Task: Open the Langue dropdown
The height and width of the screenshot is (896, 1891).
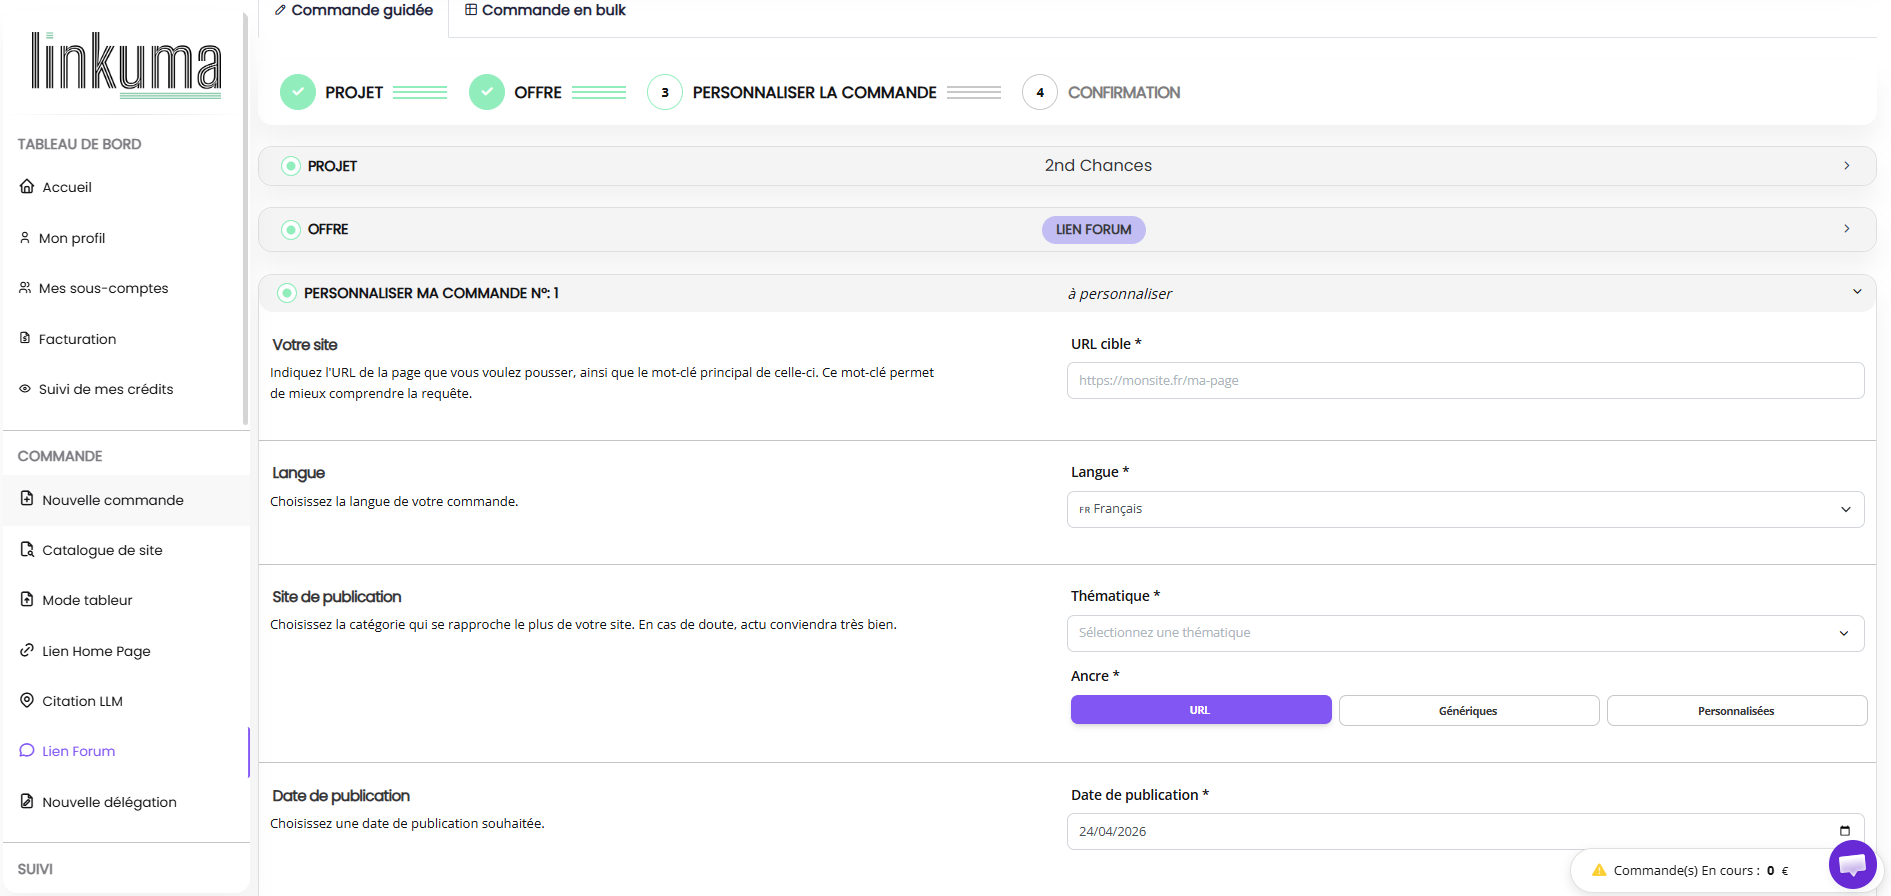Action: coord(1465,509)
